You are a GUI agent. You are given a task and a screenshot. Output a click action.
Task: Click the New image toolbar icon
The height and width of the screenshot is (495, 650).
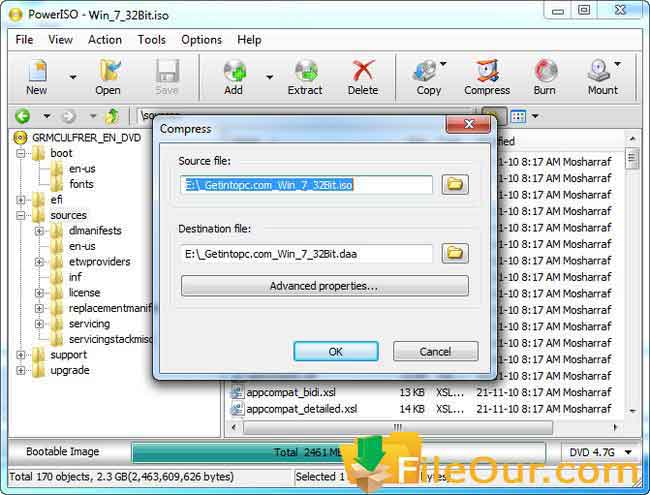(x=37, y=77)
